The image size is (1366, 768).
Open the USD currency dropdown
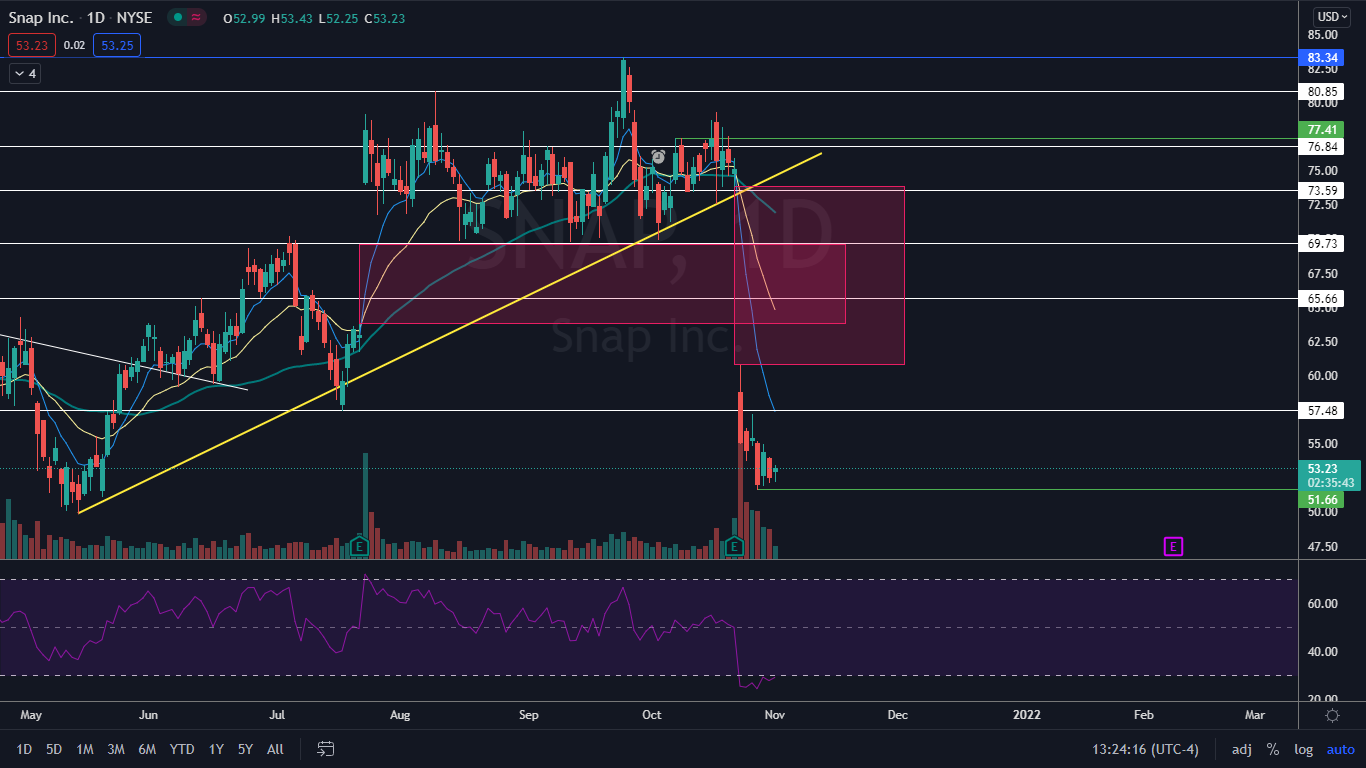pyautogui.click(x=1332, y=16)
